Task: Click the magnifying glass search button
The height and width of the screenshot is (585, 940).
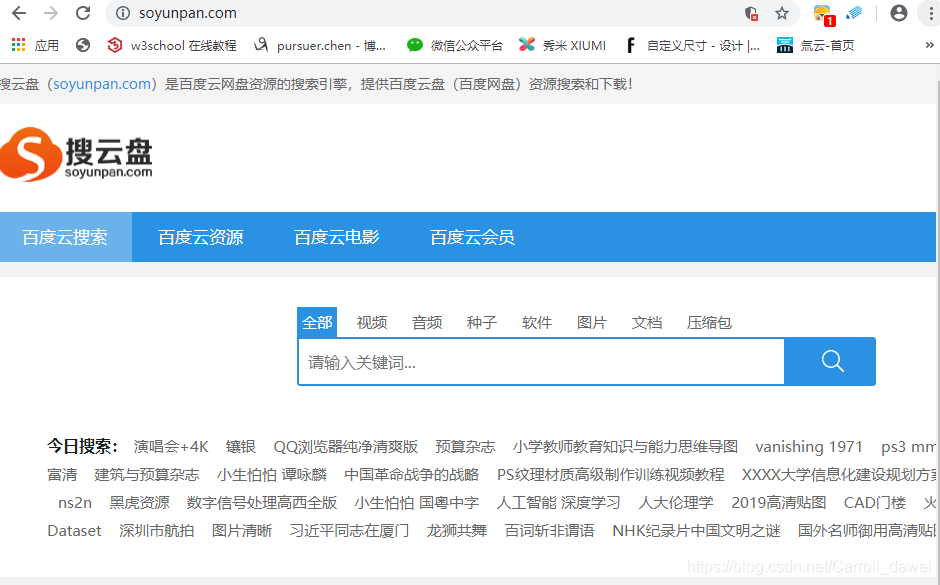Action: 831,361
